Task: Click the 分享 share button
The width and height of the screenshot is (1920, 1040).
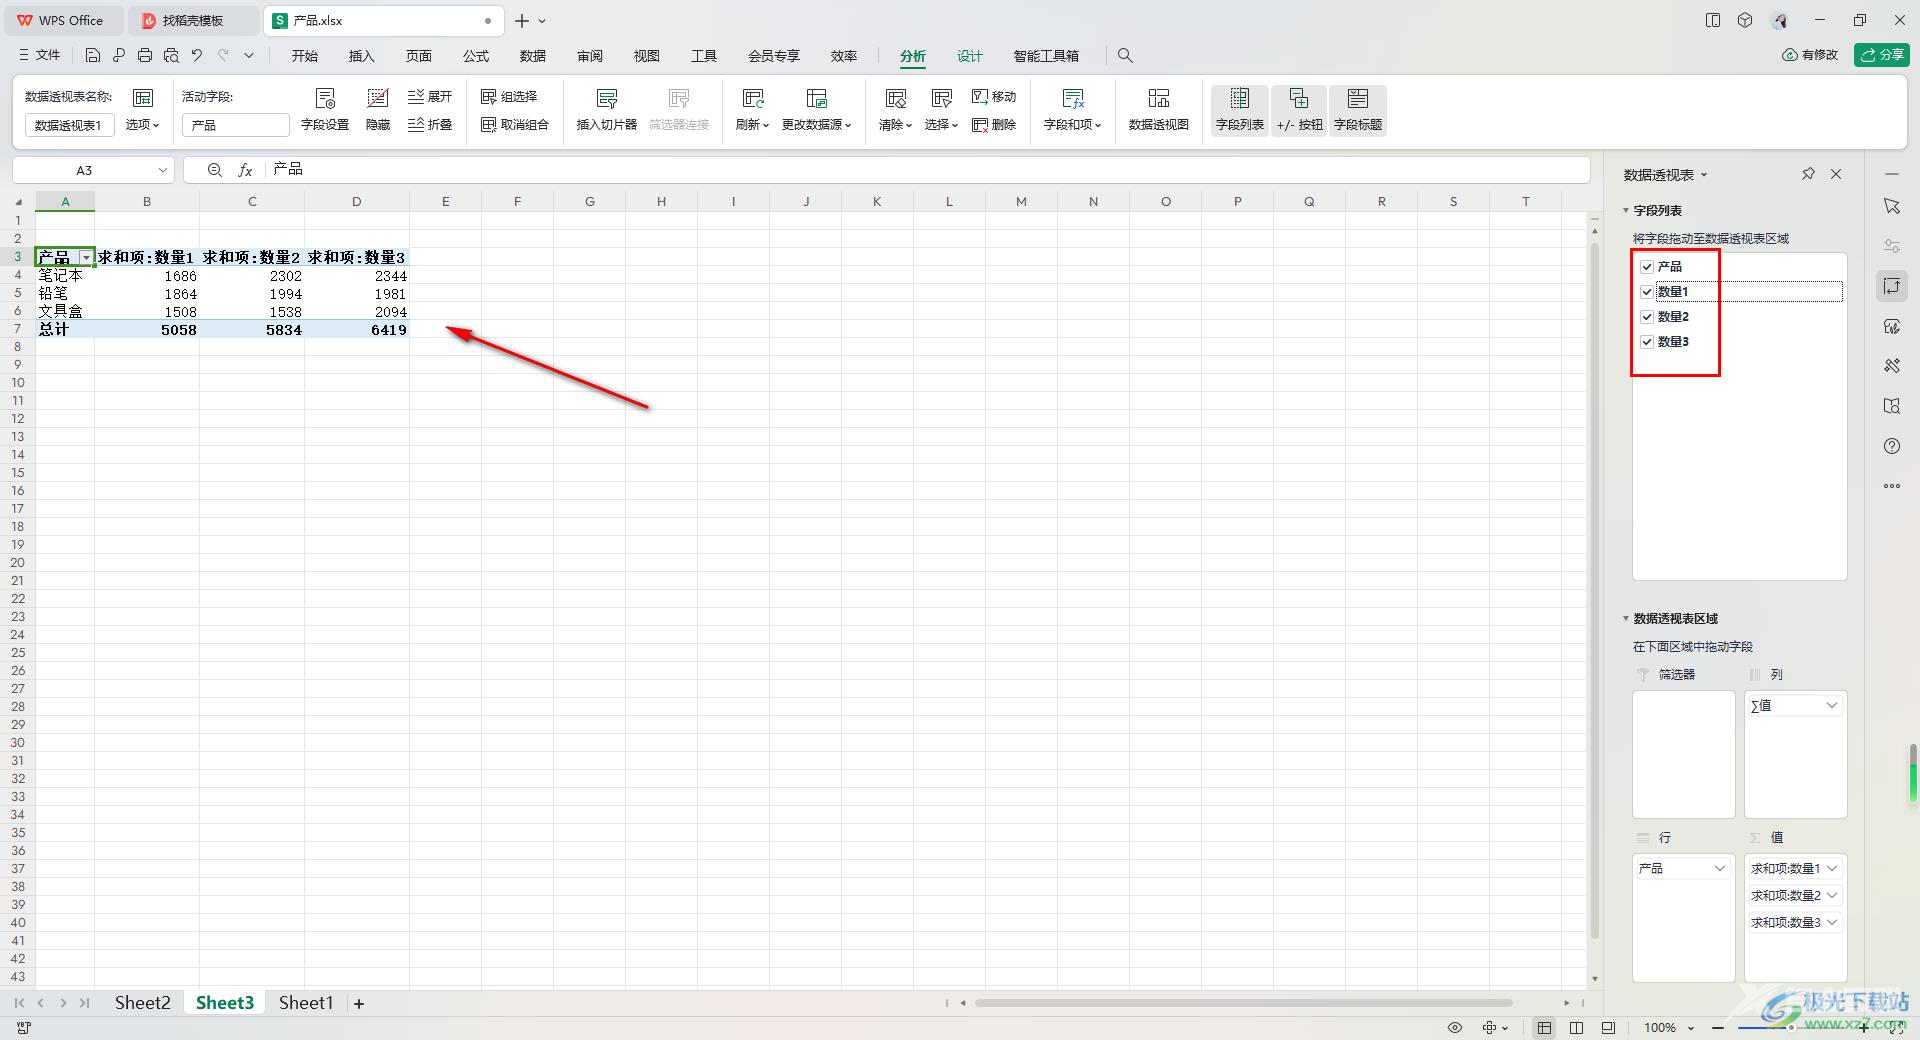Action: pyautogui.click(x=1882, y=55)
